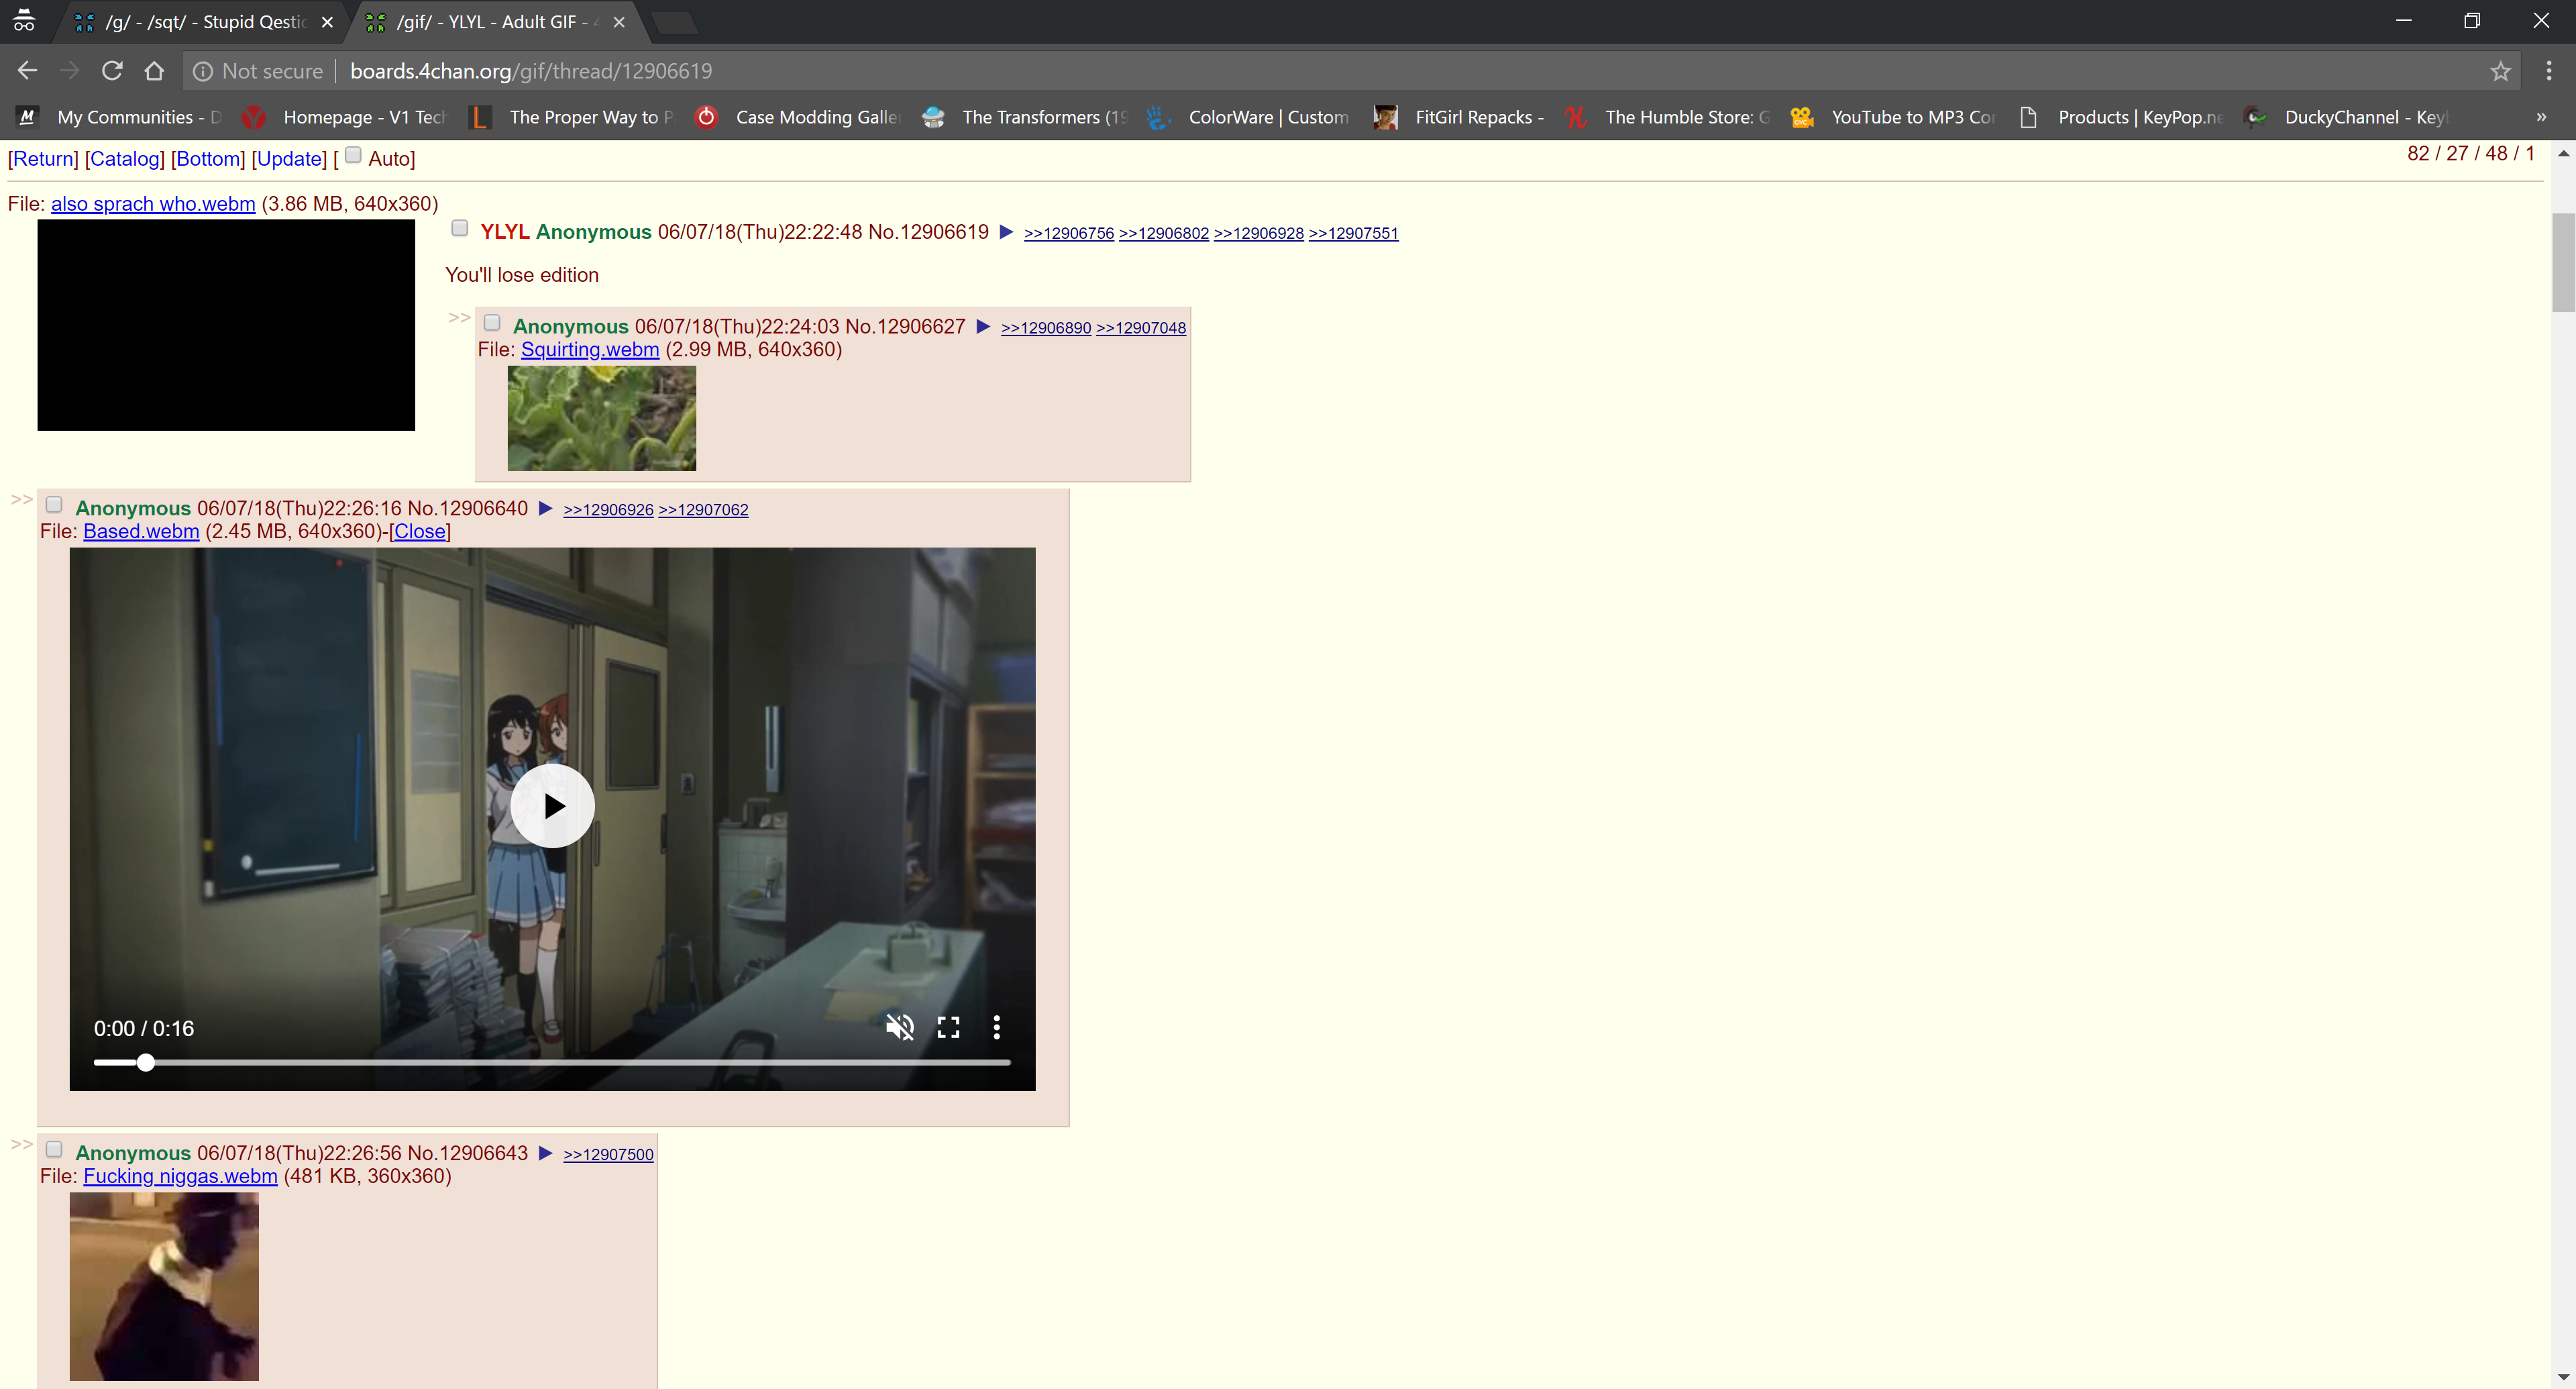Seek along the video progress bar
2576x1389 pixels.
click(x=552, y=1062)
